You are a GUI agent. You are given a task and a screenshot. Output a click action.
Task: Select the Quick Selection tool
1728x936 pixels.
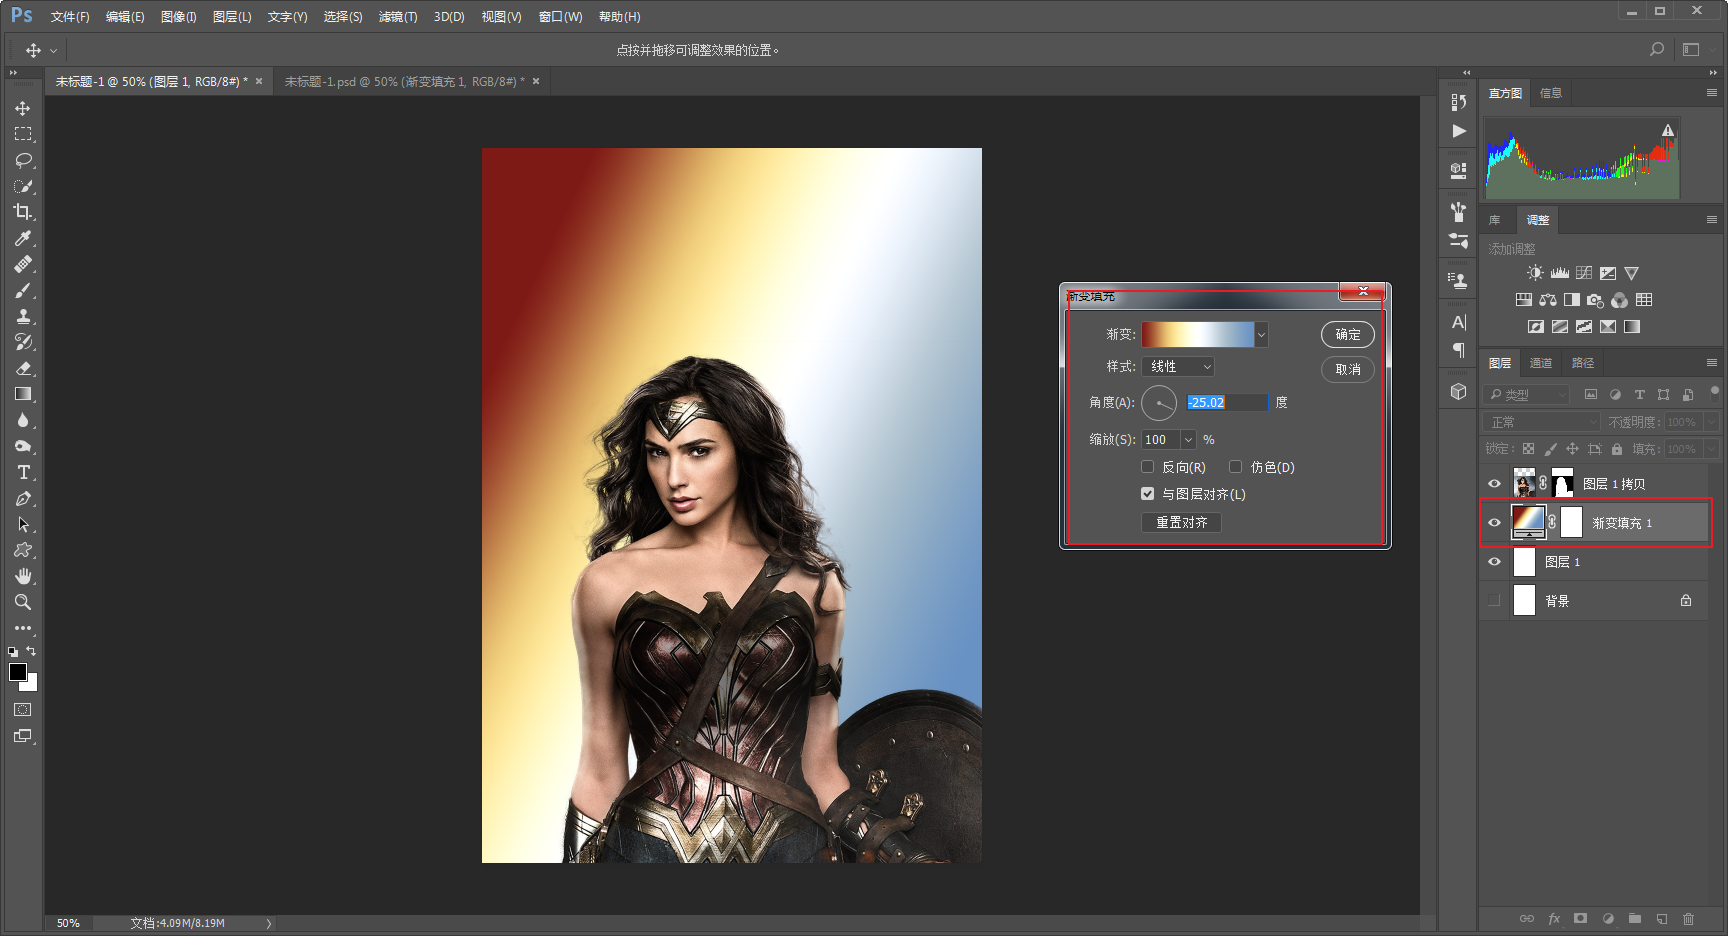23,186
